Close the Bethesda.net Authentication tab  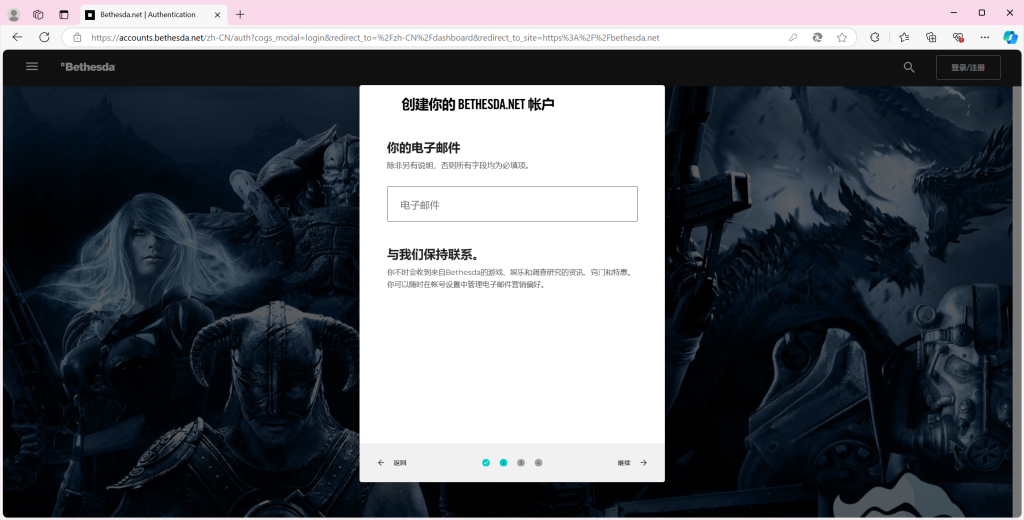[217, 14]
